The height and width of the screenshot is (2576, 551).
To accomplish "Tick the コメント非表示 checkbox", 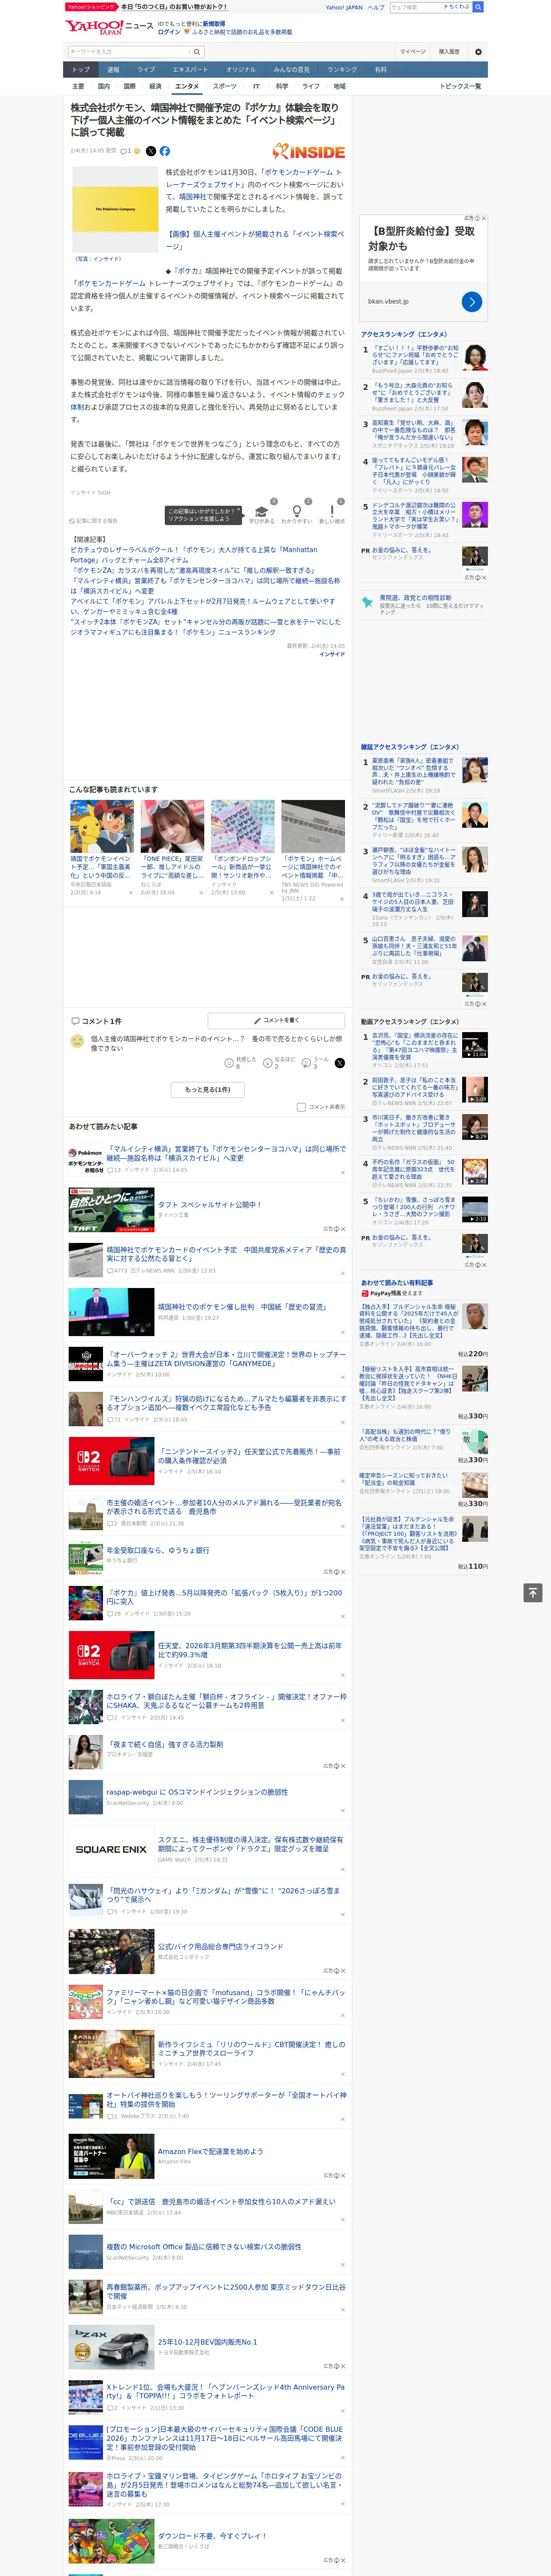I will [x=301, y=1107].
